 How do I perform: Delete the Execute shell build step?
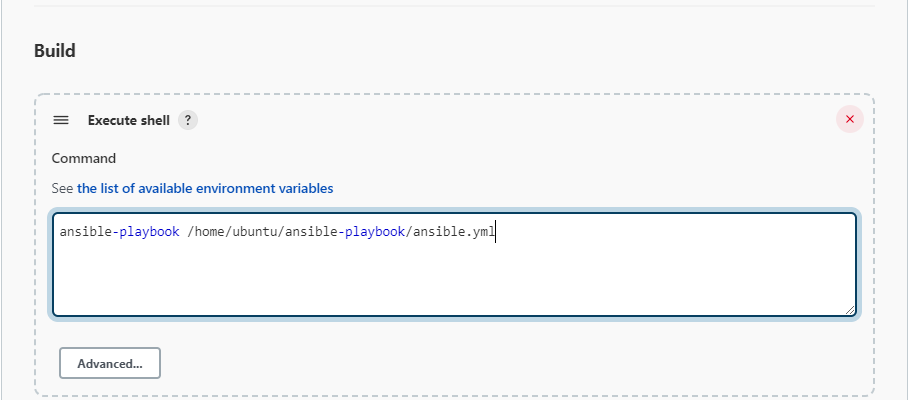(849, 119)
